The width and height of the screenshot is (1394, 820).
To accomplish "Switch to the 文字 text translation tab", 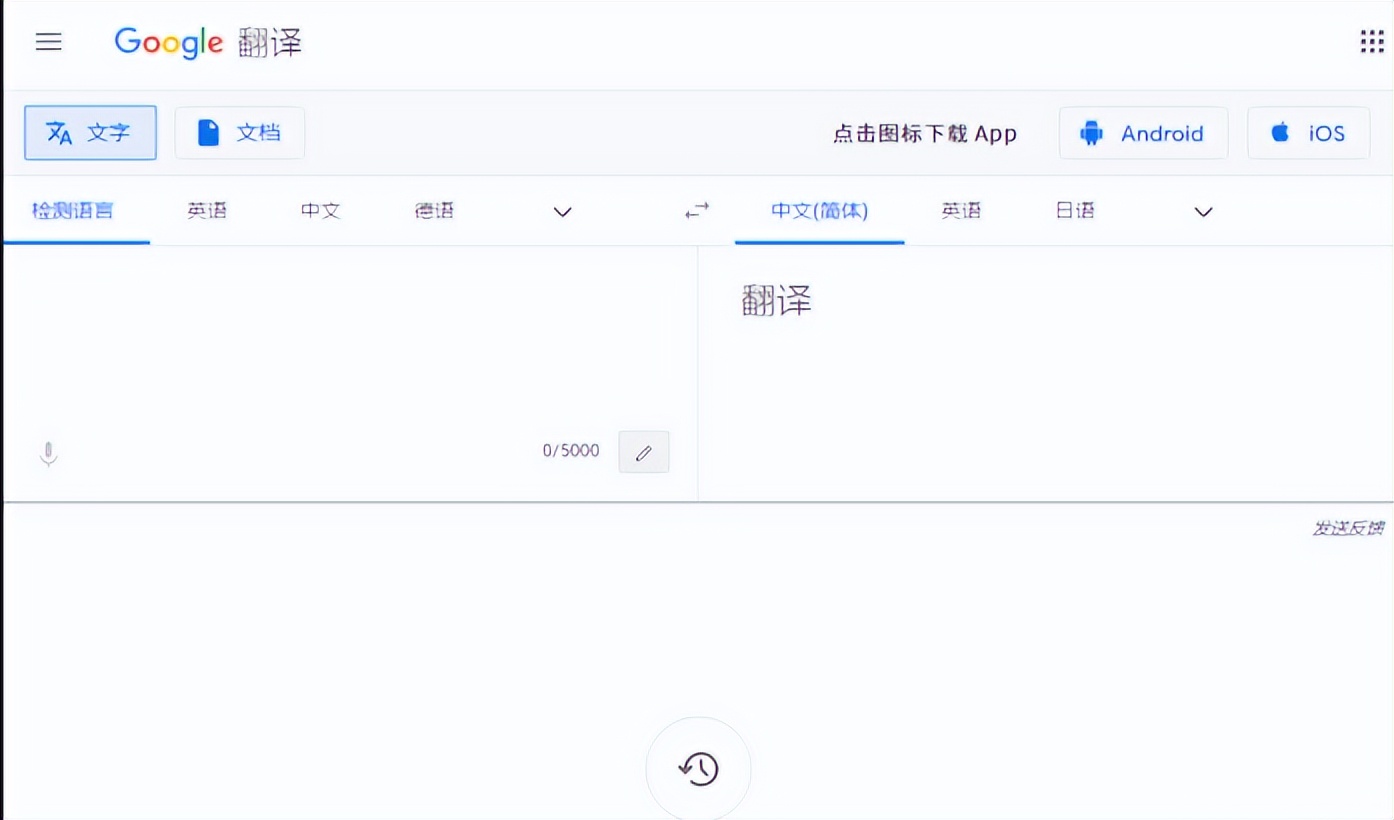I will 90,132.
